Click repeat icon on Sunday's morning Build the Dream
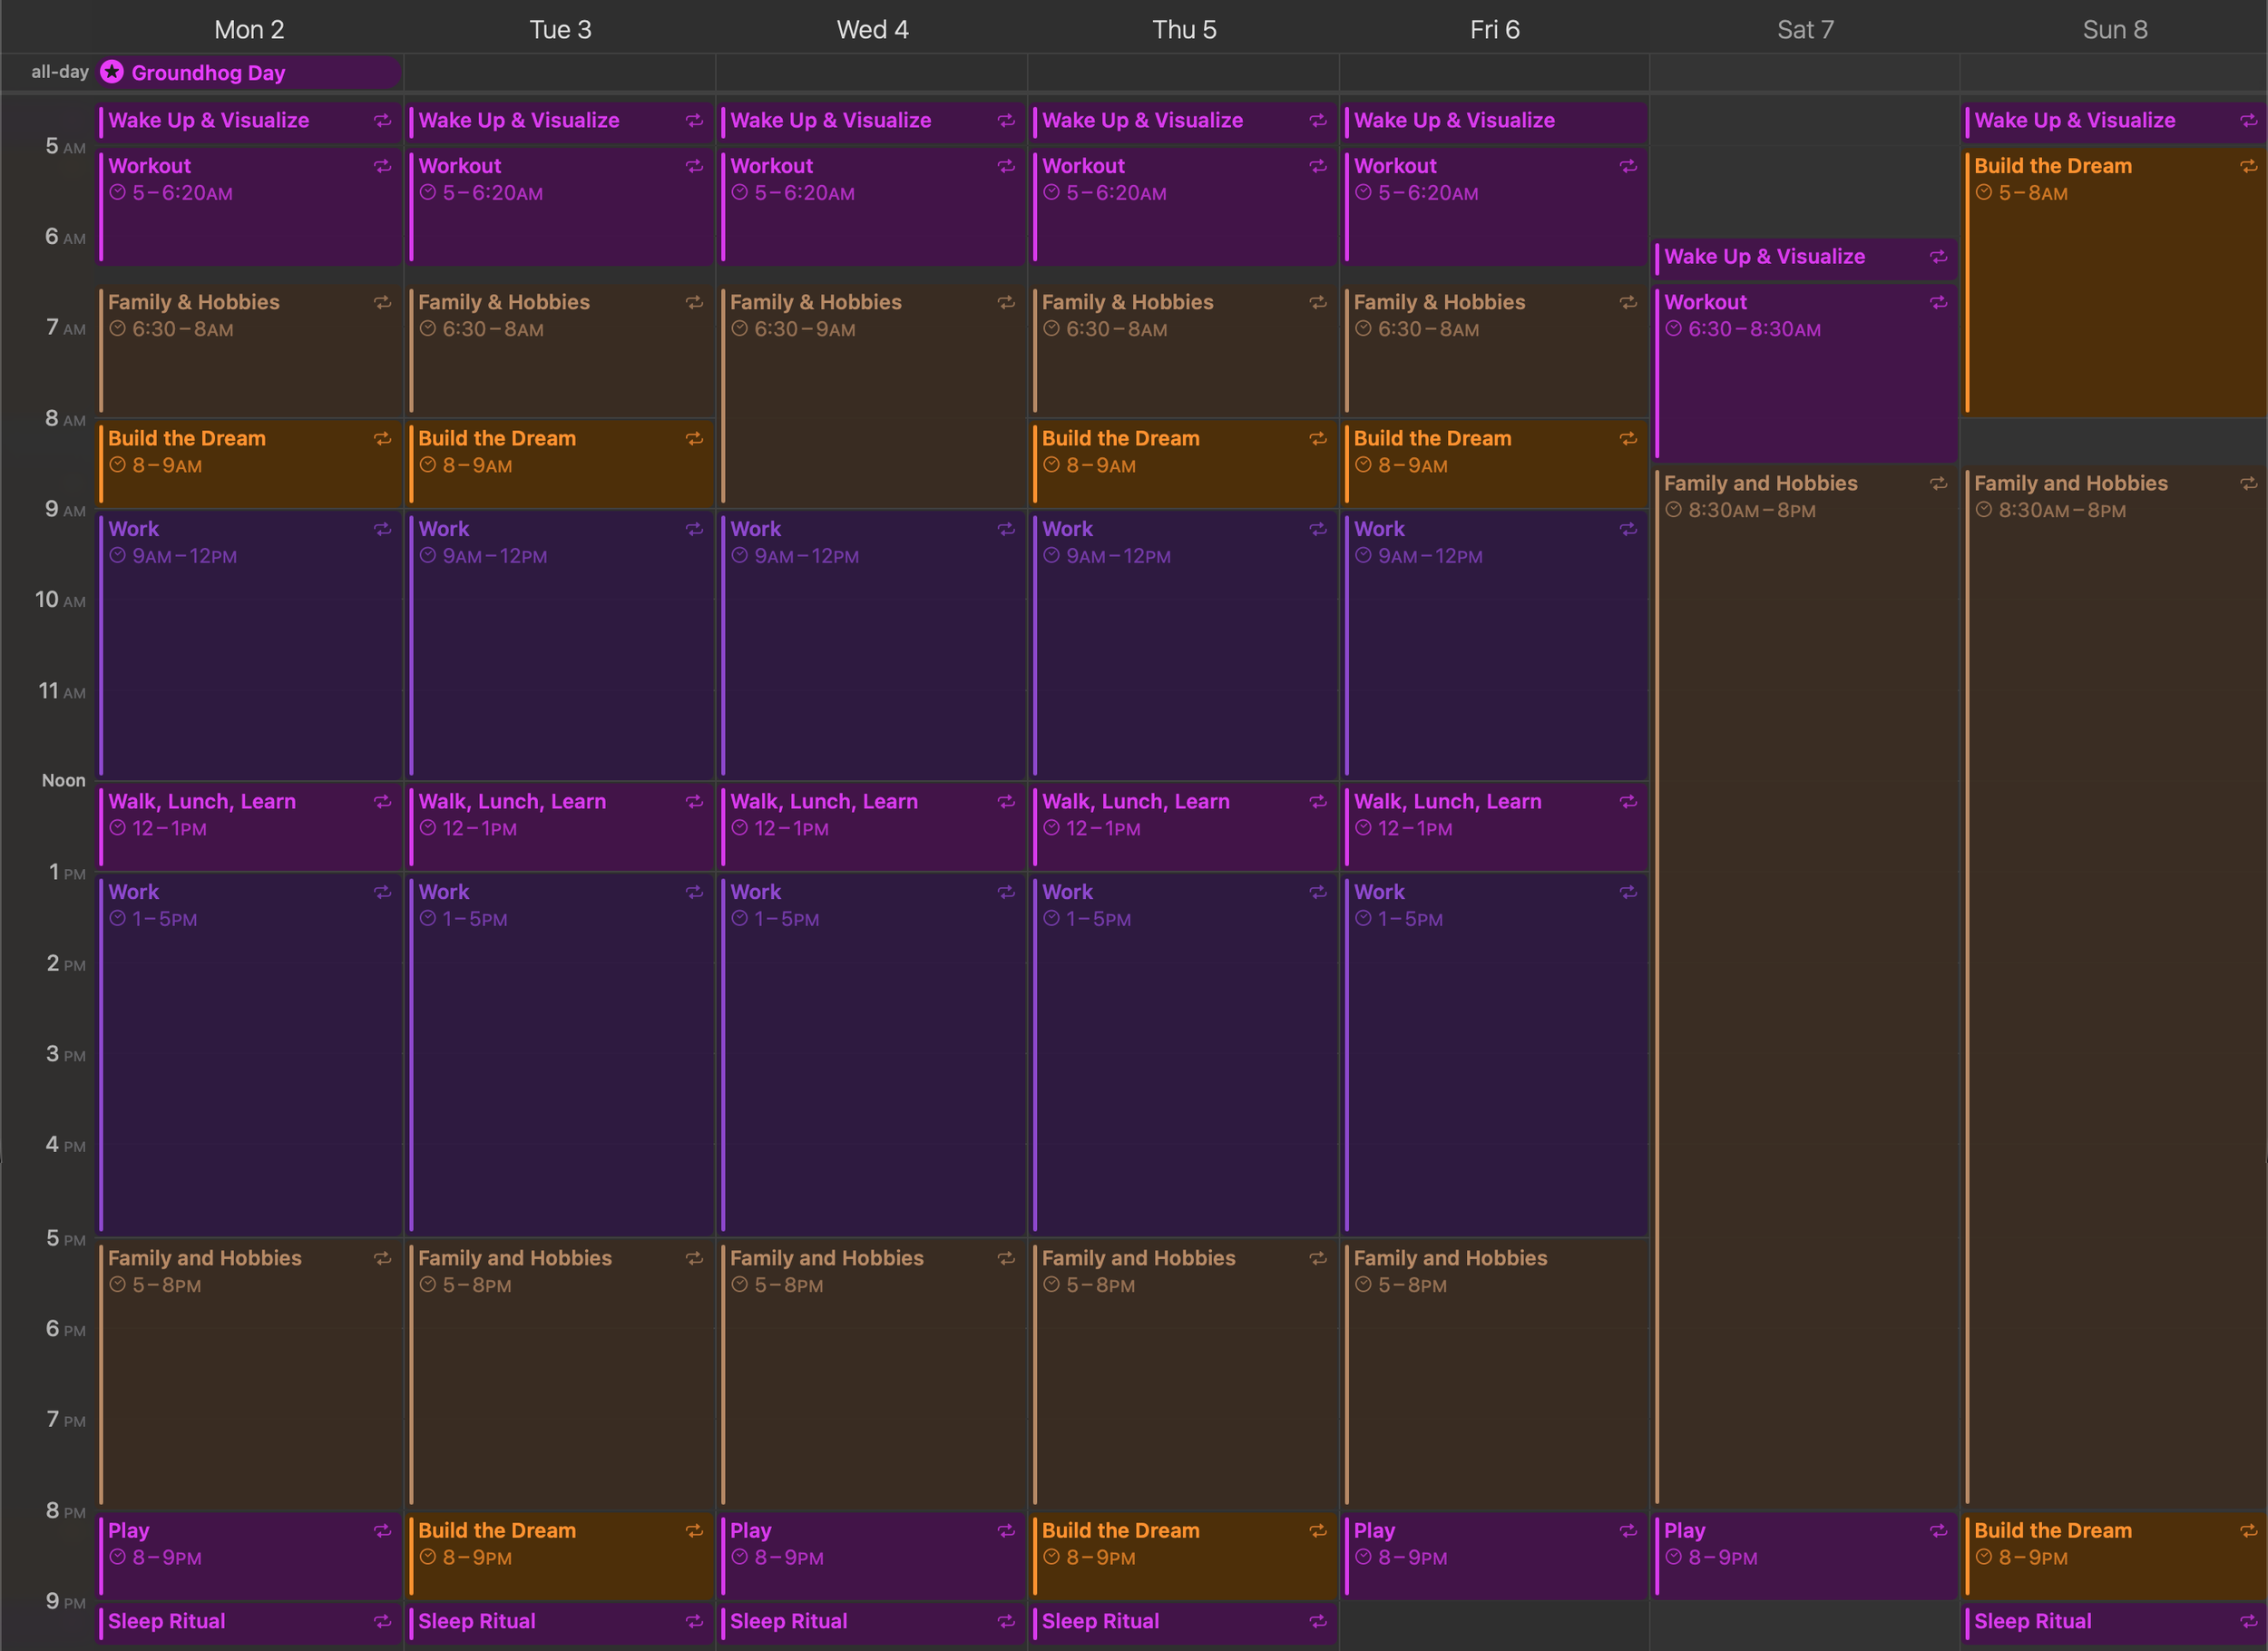 click(x=2248, y=166)
